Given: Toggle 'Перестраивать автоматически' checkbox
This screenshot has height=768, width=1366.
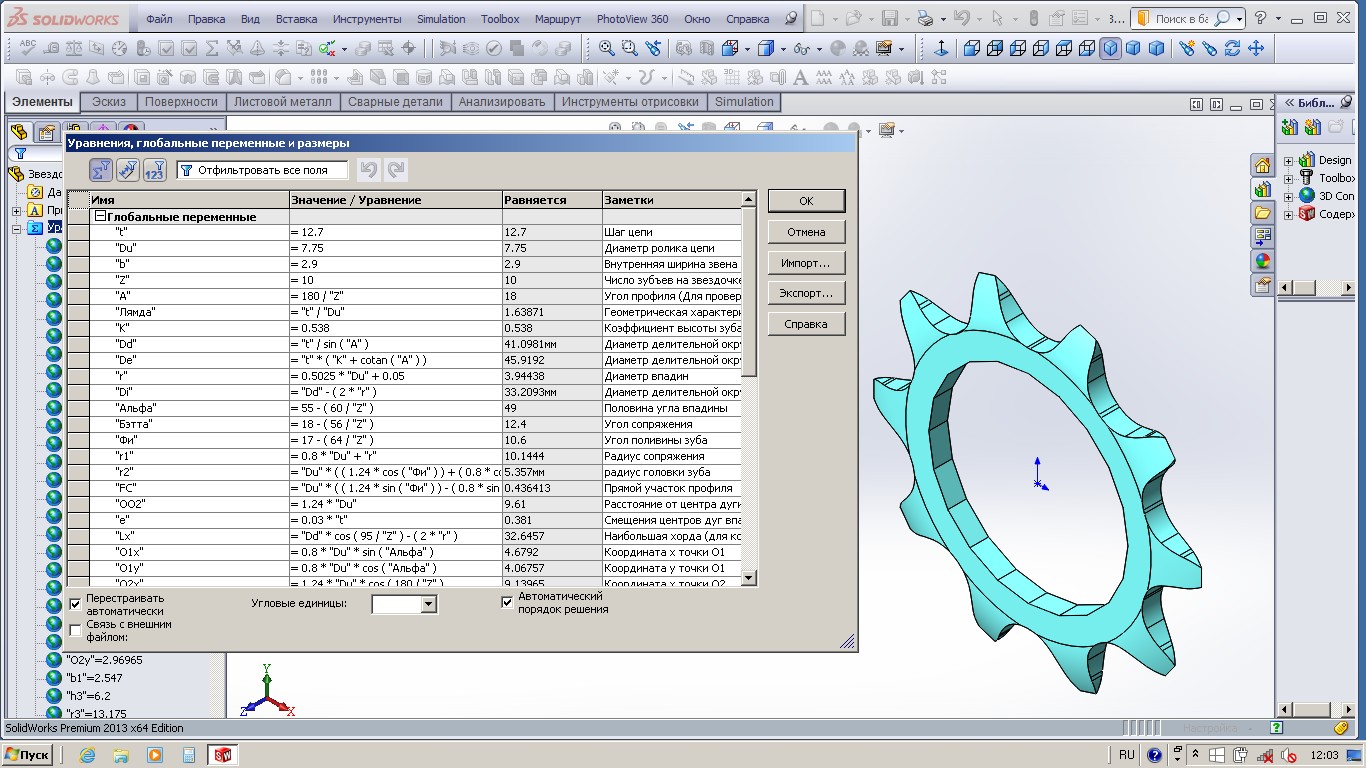Looking at the screenshot, I should click(x=75, y=604).
